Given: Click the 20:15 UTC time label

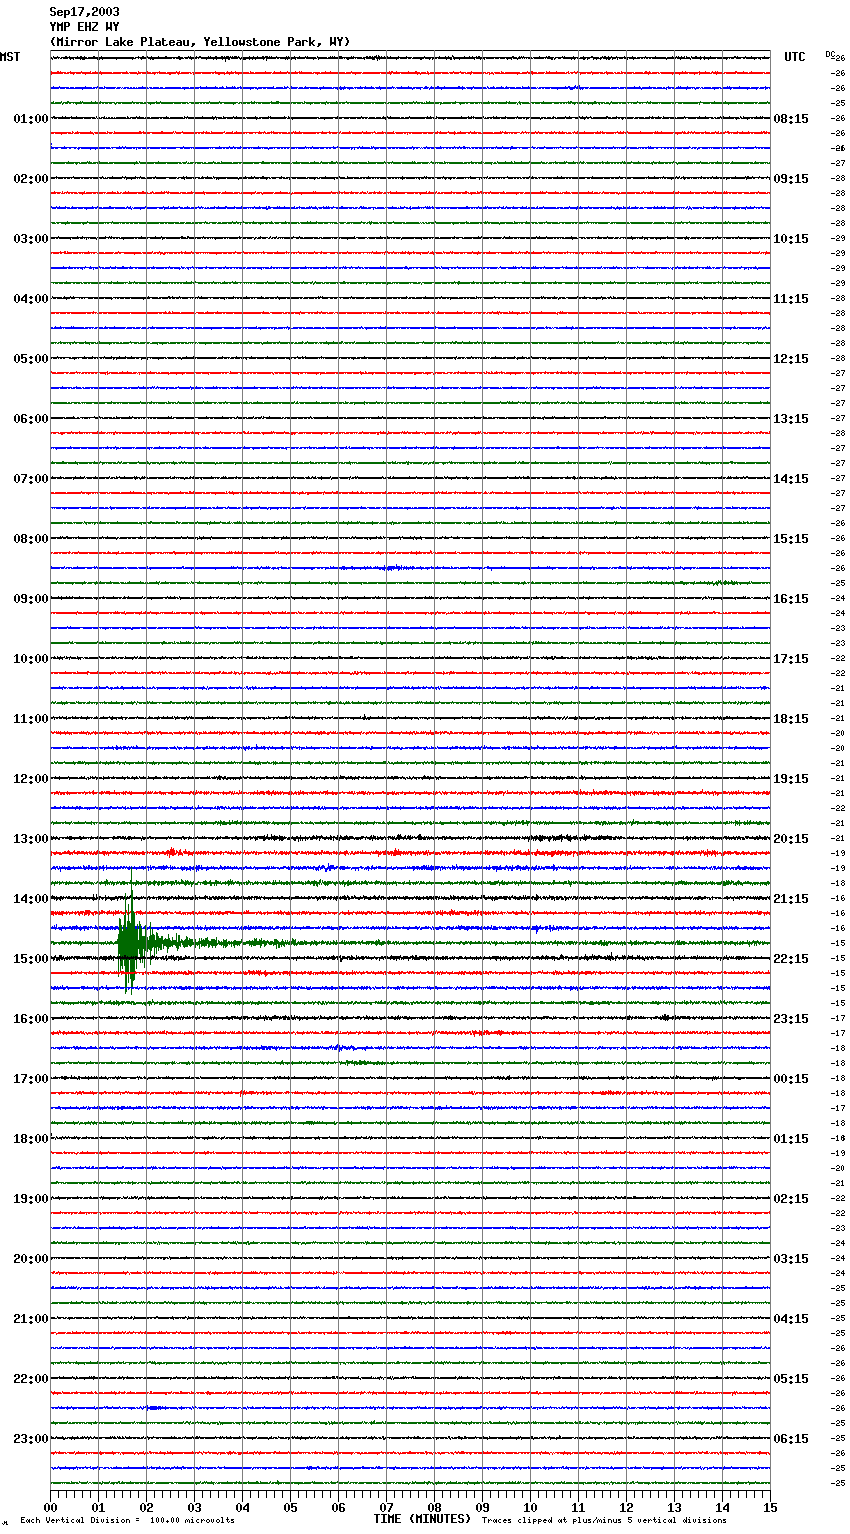Looking at the screenshot, I should tap(791, 839).
